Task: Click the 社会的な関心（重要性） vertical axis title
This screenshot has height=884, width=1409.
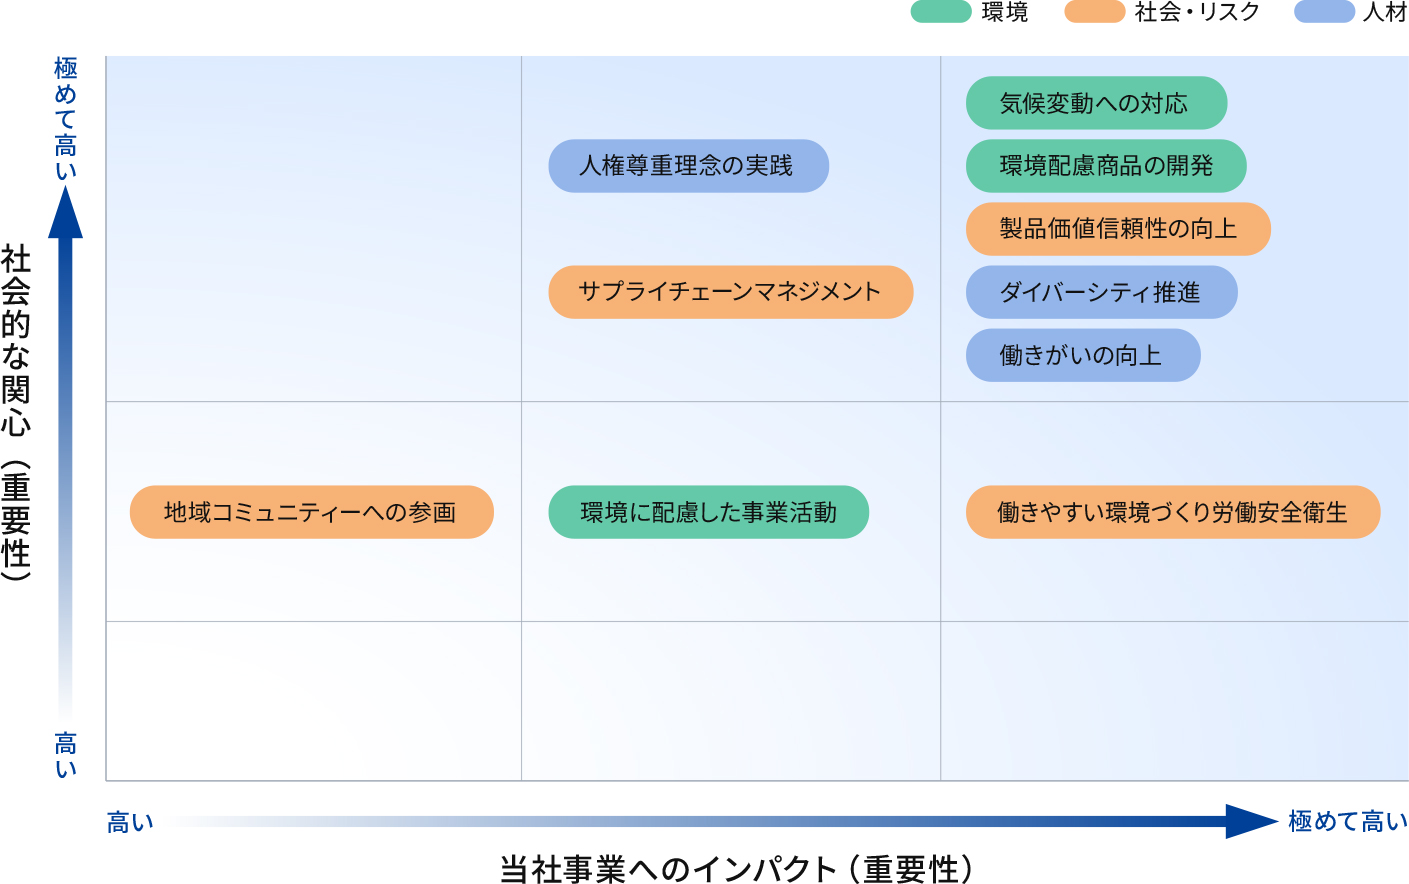Action: coord(16,411)
